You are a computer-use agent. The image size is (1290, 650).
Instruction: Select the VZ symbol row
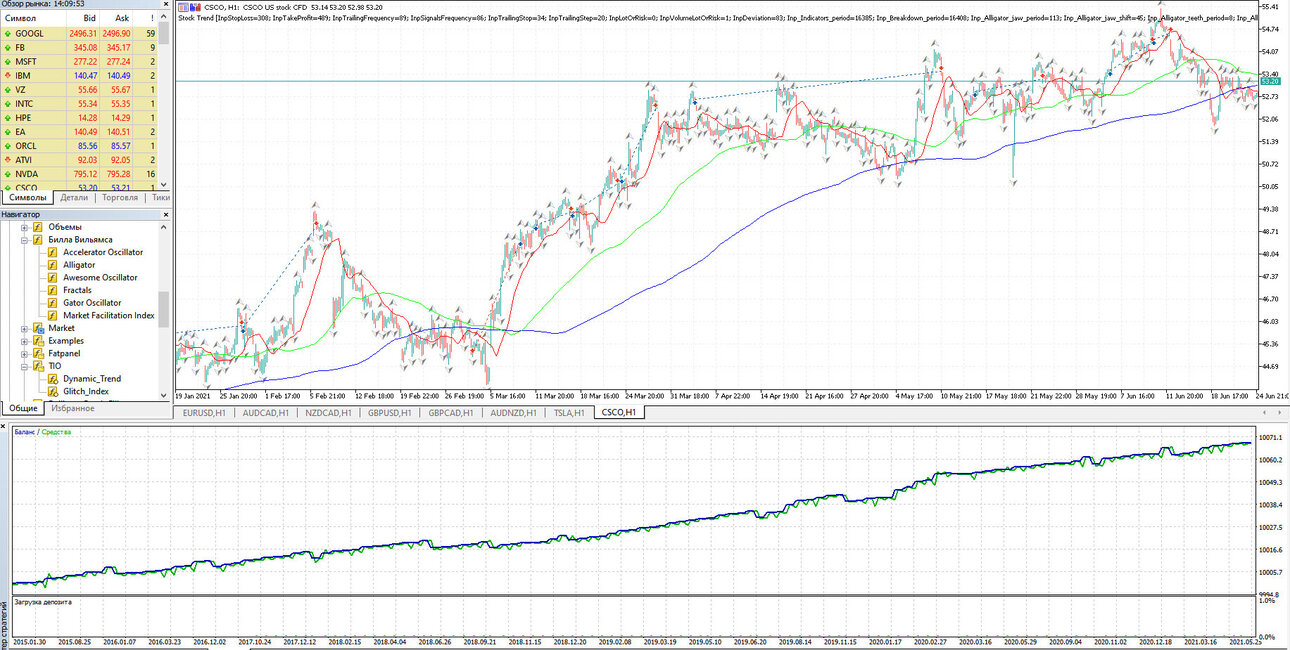(x=80, y=89)
